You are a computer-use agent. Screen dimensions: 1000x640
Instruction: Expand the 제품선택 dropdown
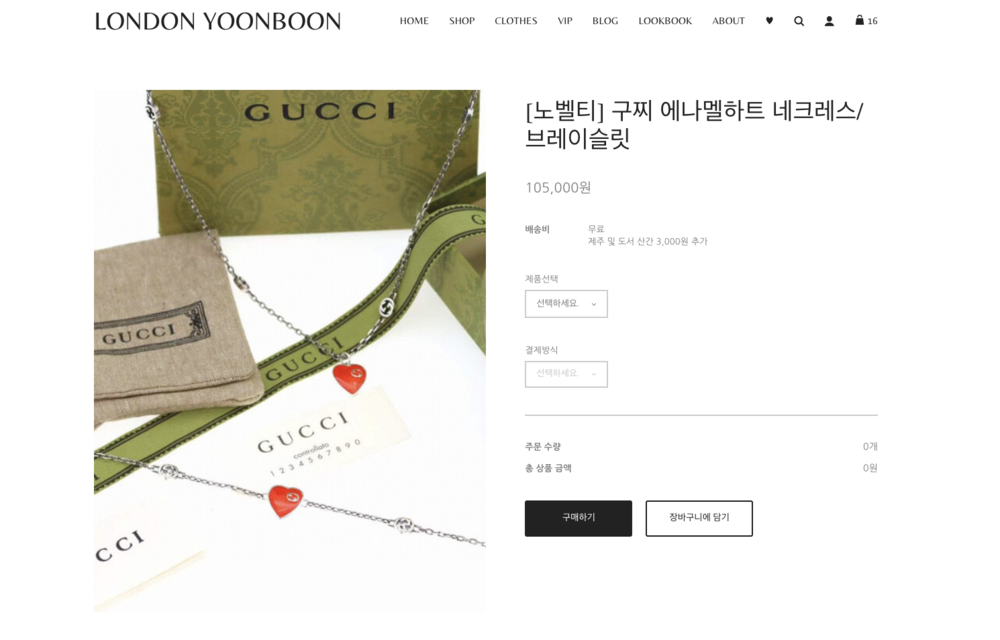[x=566, y=304]
